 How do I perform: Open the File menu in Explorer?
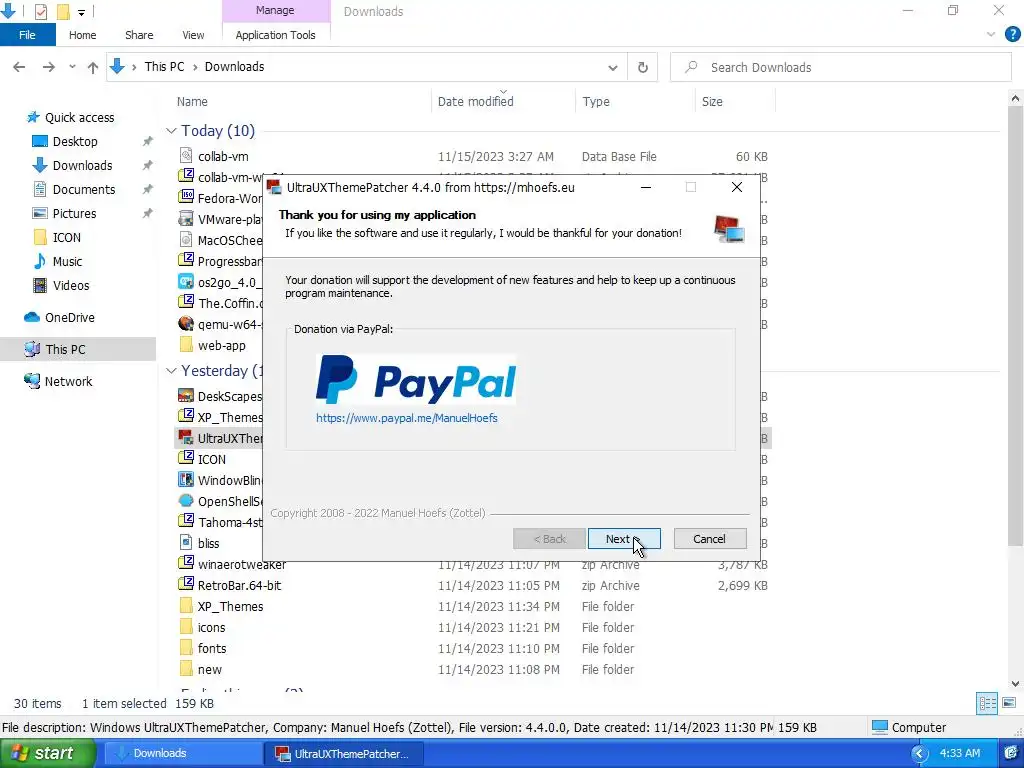pos(27,35)
